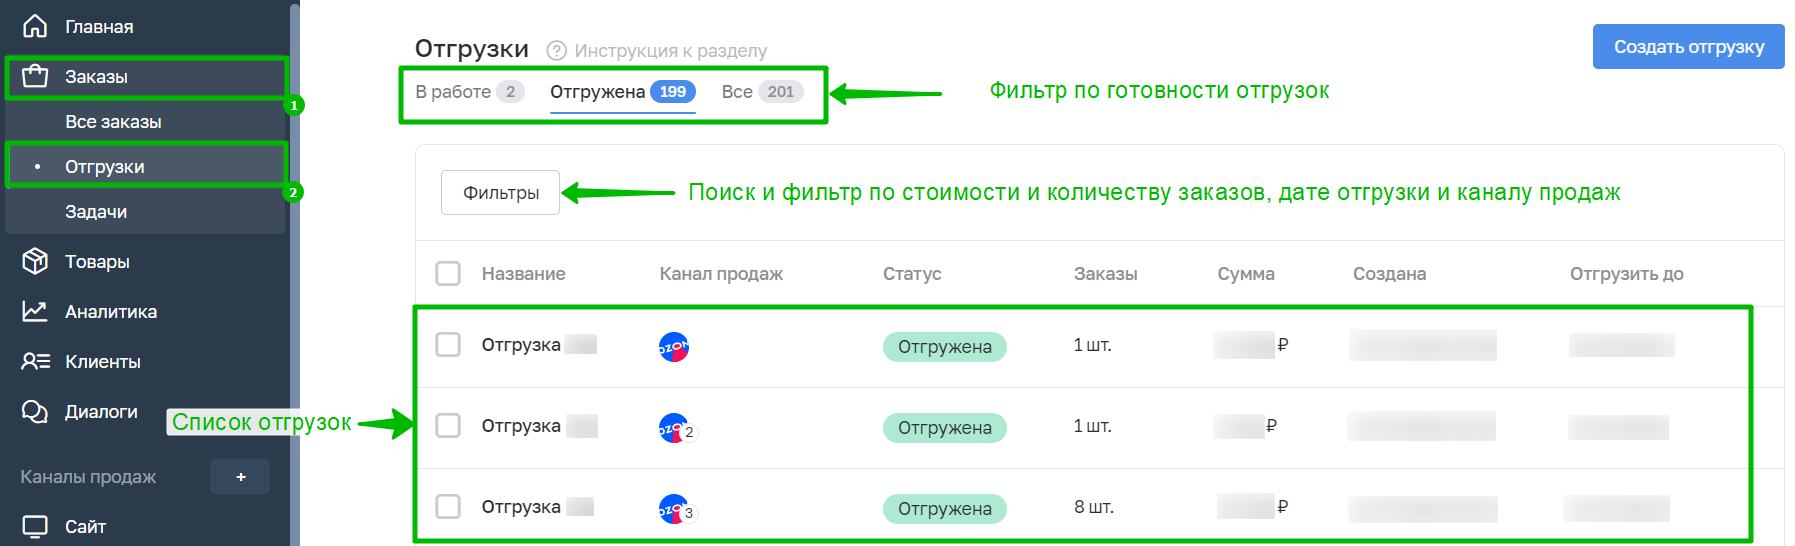The image size is (1795, 546).
Task: Click the Сайт monitor icon
Action: tap(35, 526)
